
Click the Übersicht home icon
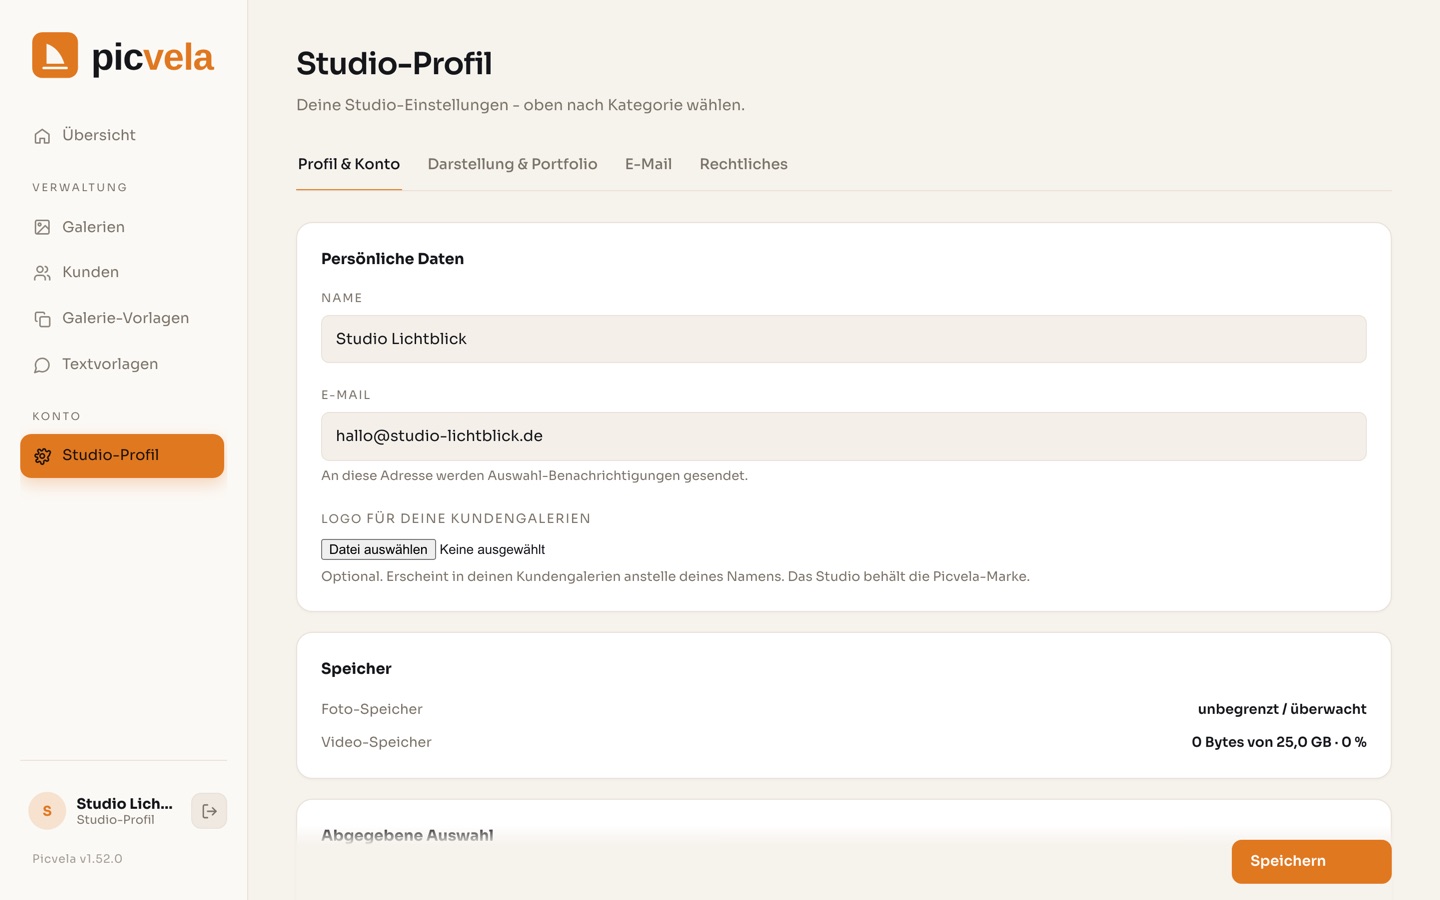point(42,136)
